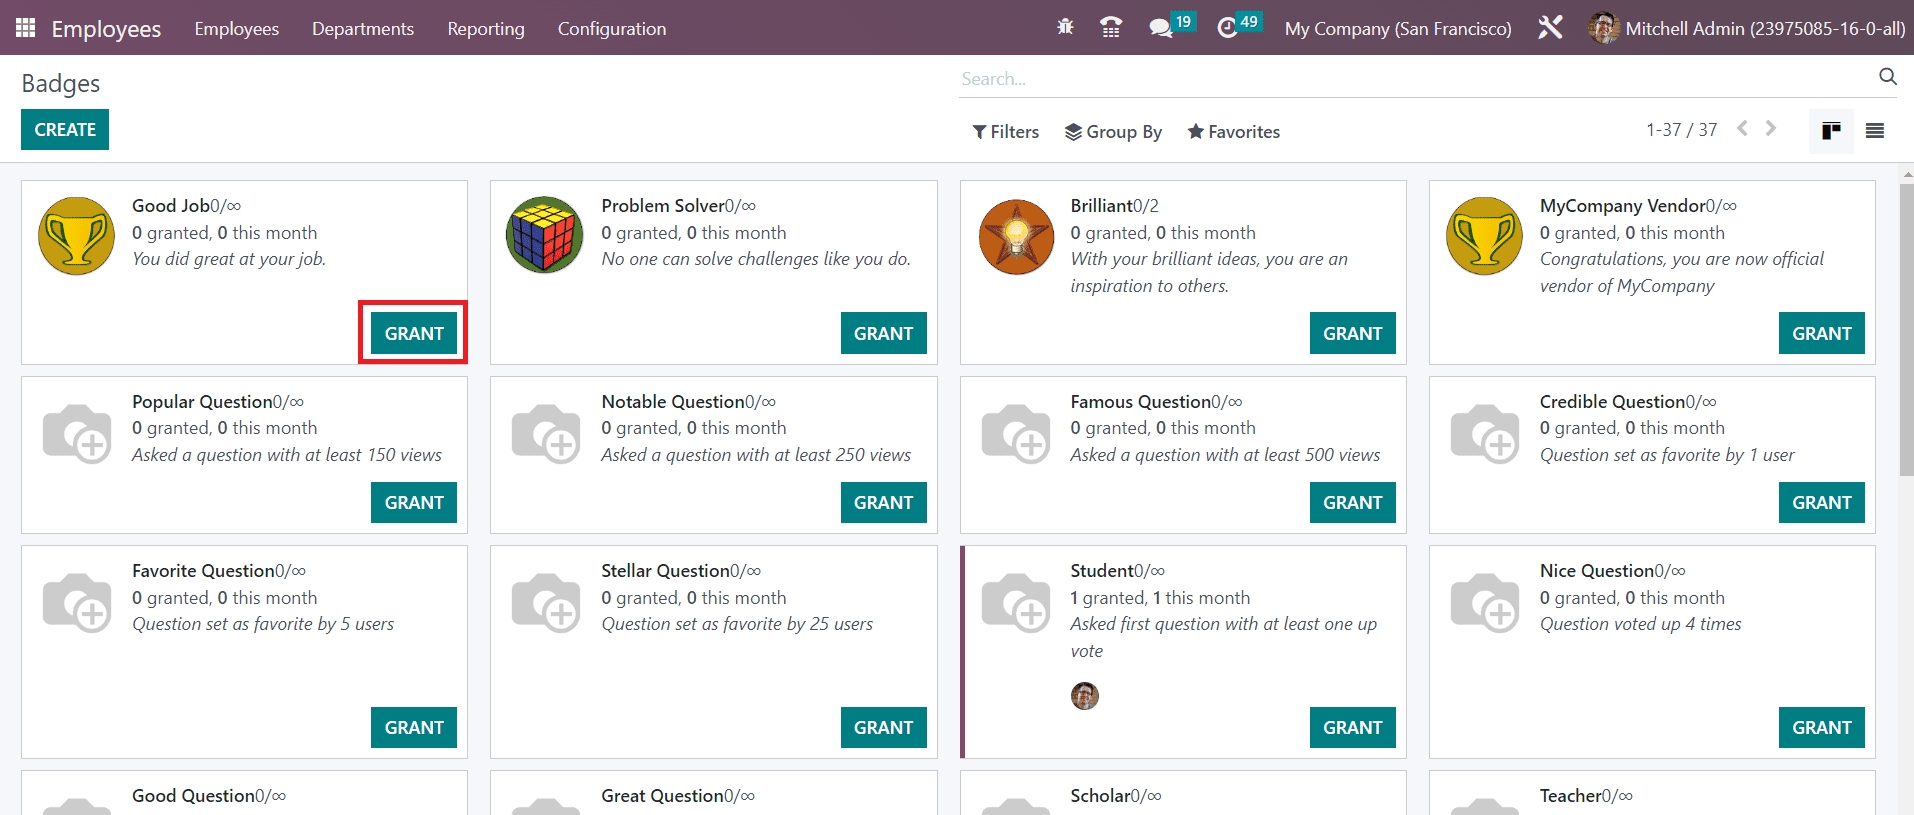Click the Student badge owner avatar
This screenshot has width=1914, height=815.
[1085, 696]
